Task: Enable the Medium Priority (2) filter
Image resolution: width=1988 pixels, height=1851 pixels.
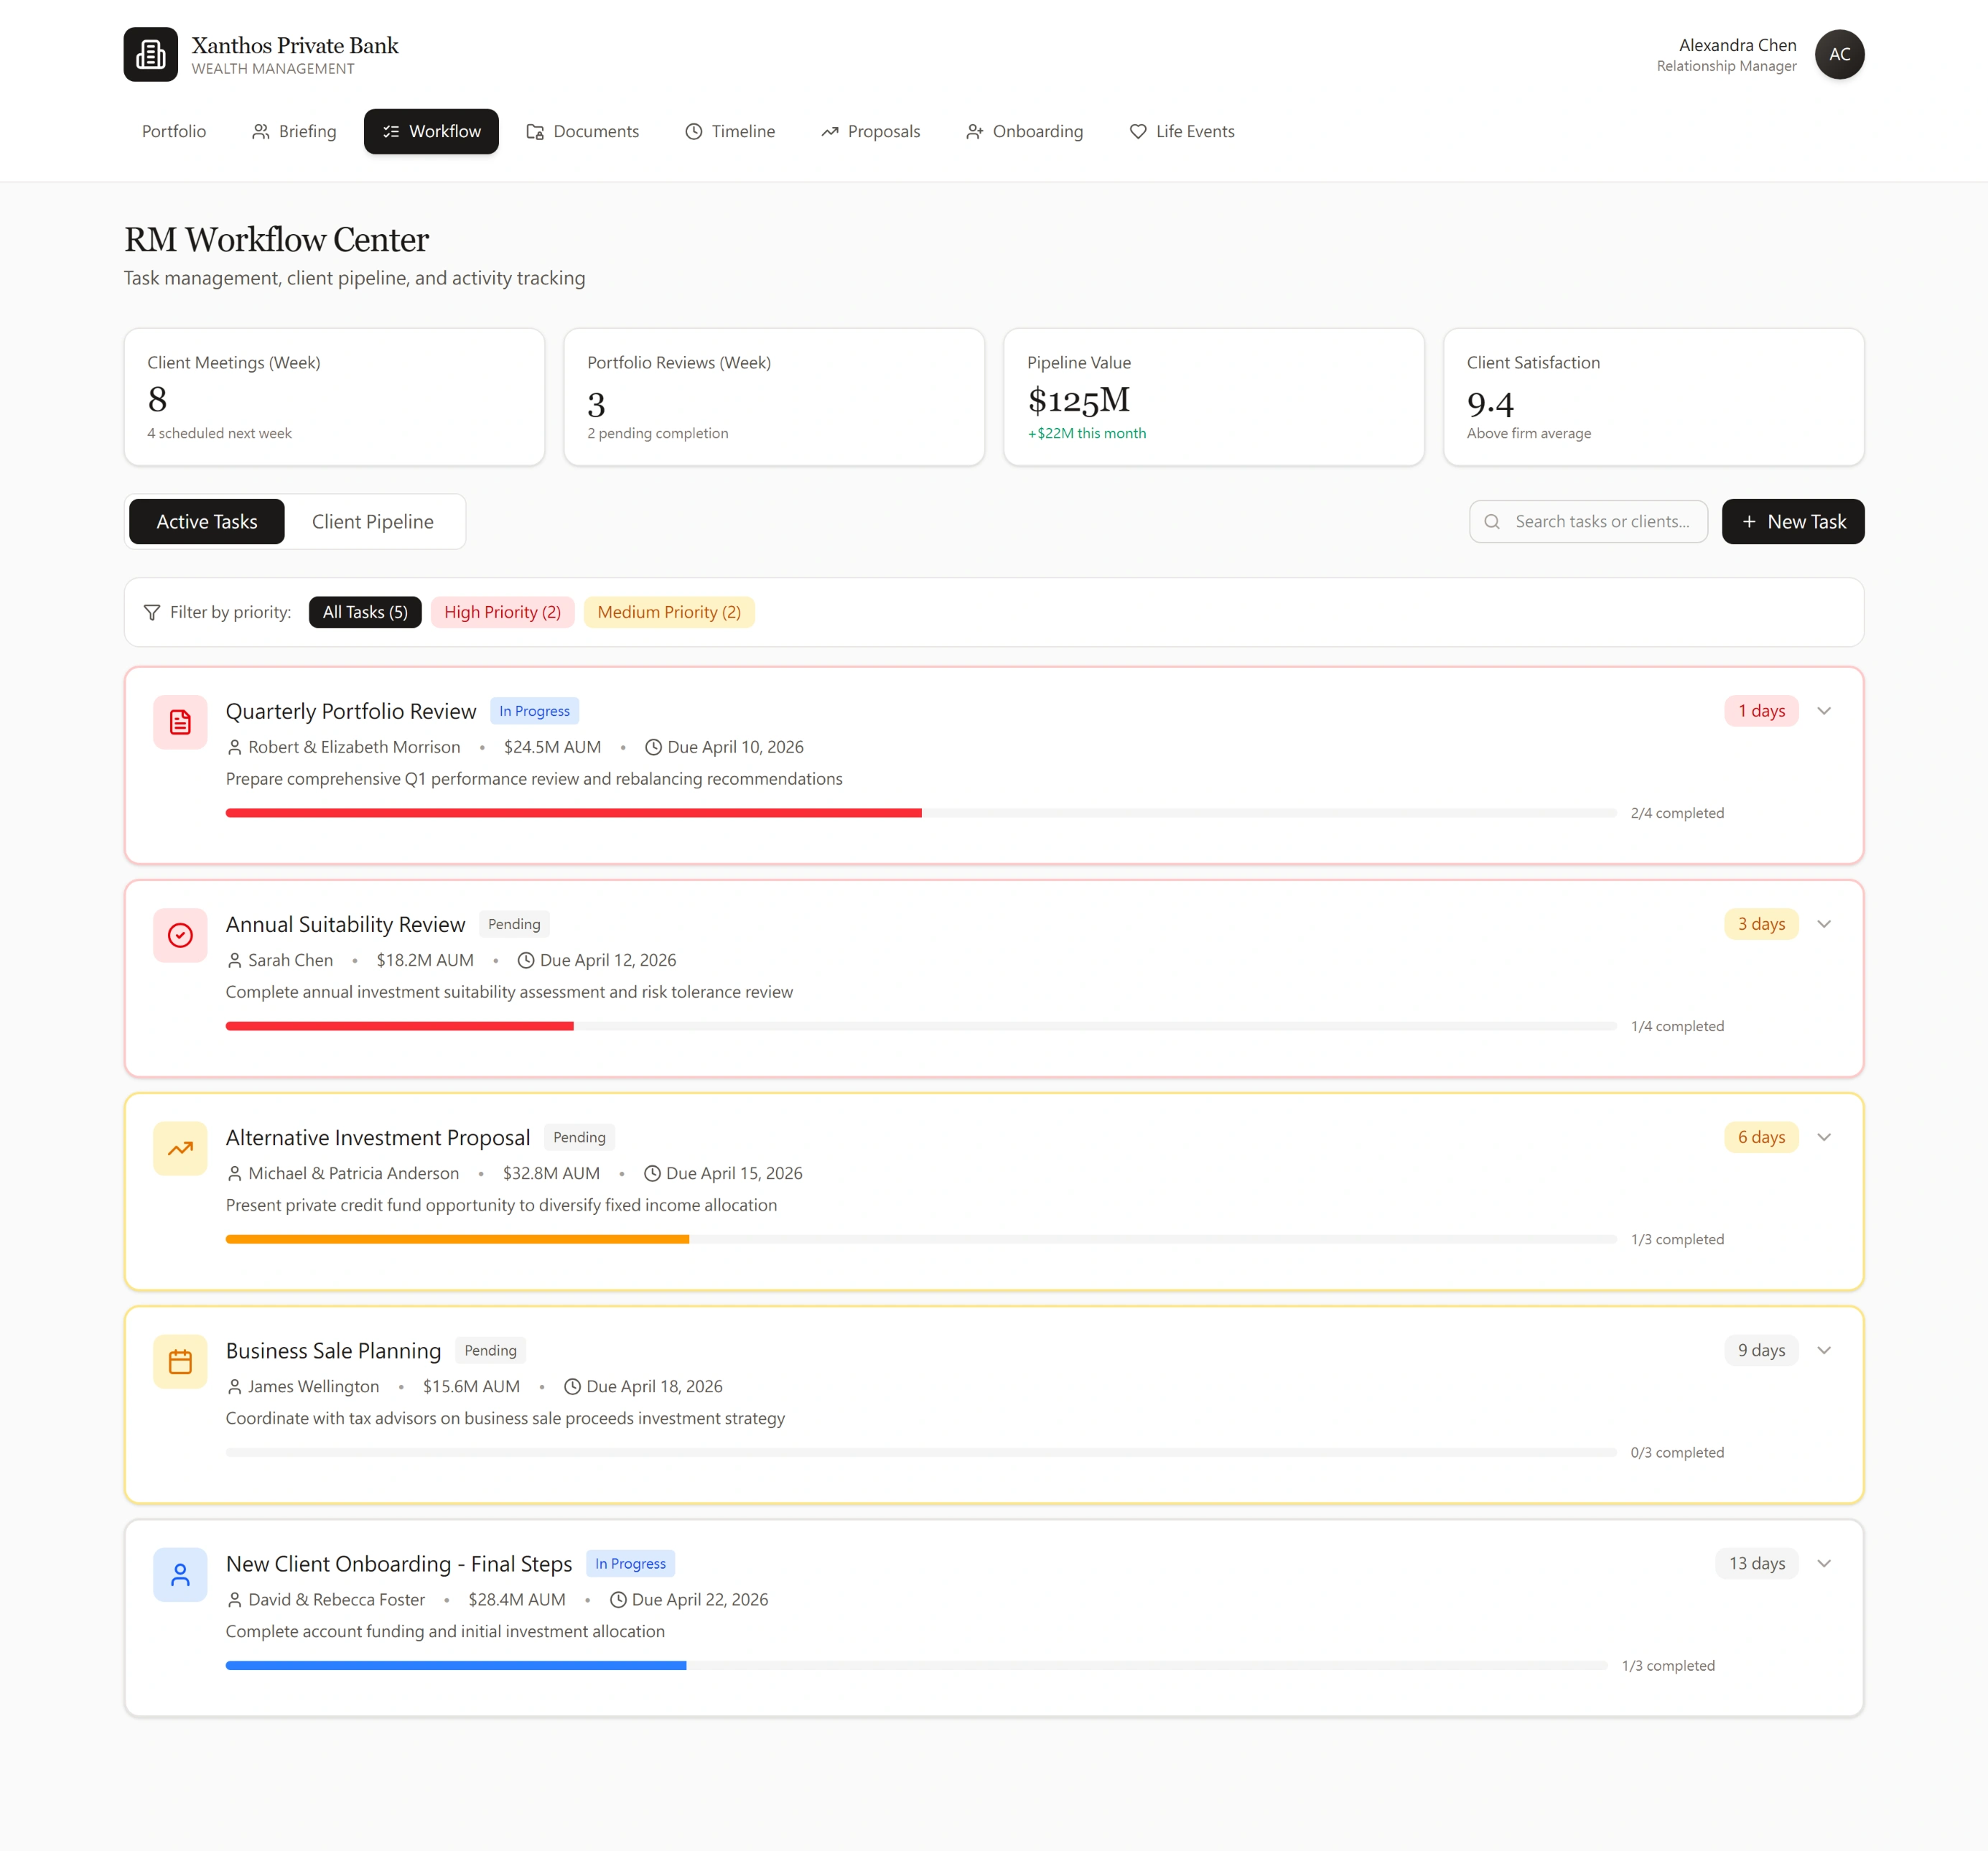Action: 669,611
